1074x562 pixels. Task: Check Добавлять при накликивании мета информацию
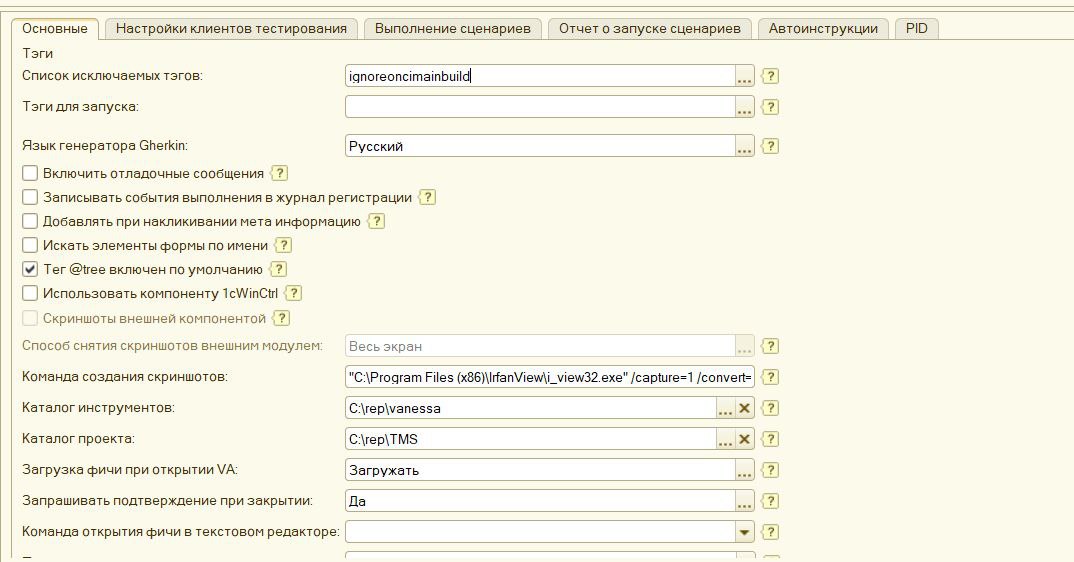click(x=29, y=221)
